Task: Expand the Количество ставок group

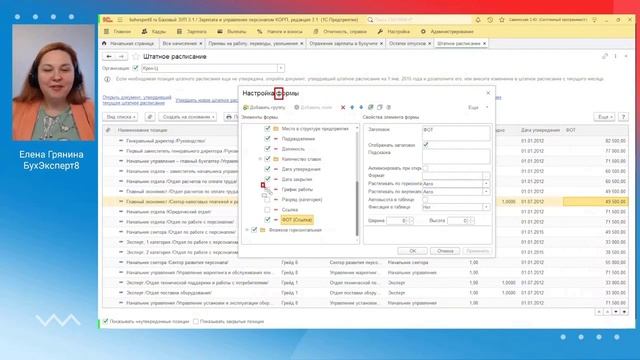Action: point(260,159)
